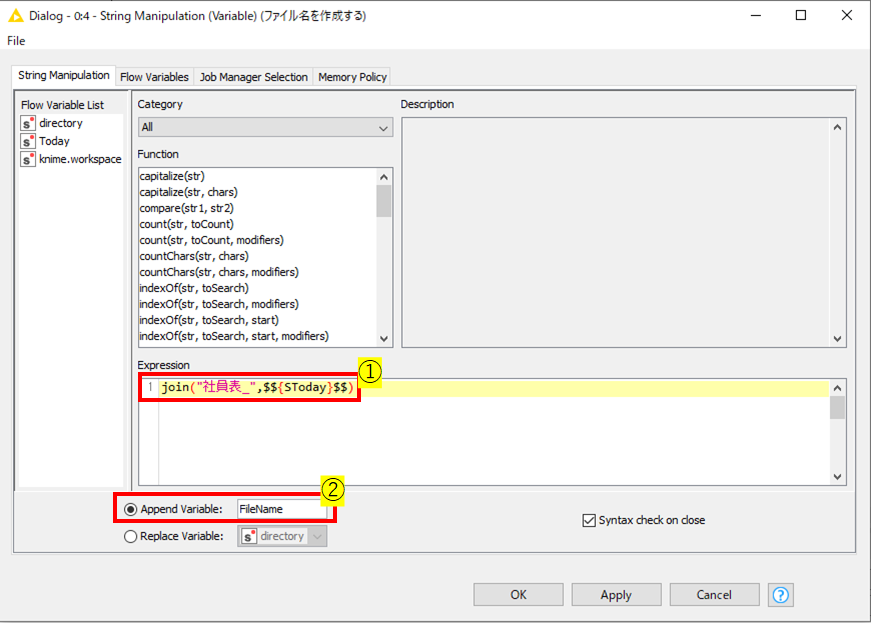Open help using the question mark icon
Viewport: 871px width, 623px height.
click(x=780, y=595)
